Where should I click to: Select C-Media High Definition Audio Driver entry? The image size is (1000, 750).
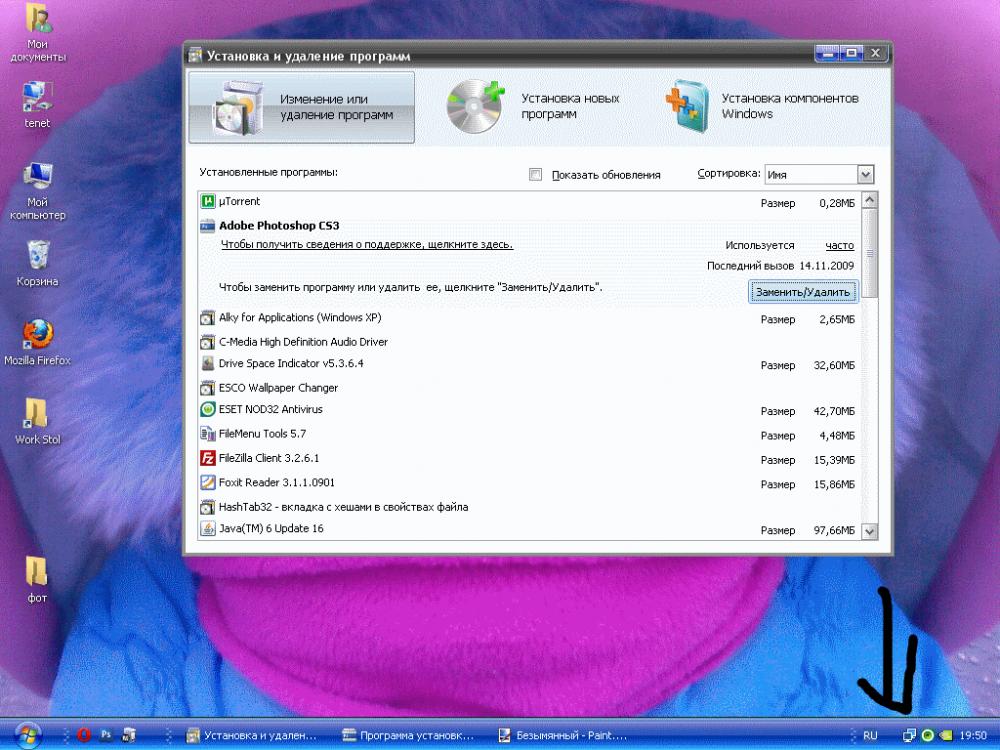[303, 342]
